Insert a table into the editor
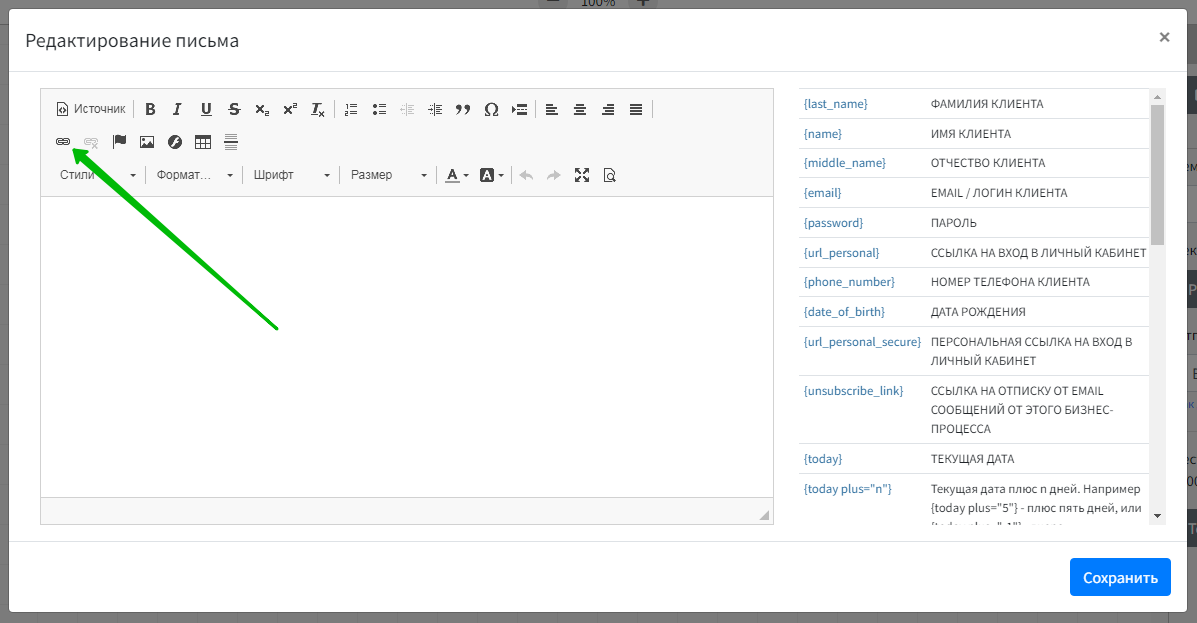The image size is (1197, 623). (203, 142)
